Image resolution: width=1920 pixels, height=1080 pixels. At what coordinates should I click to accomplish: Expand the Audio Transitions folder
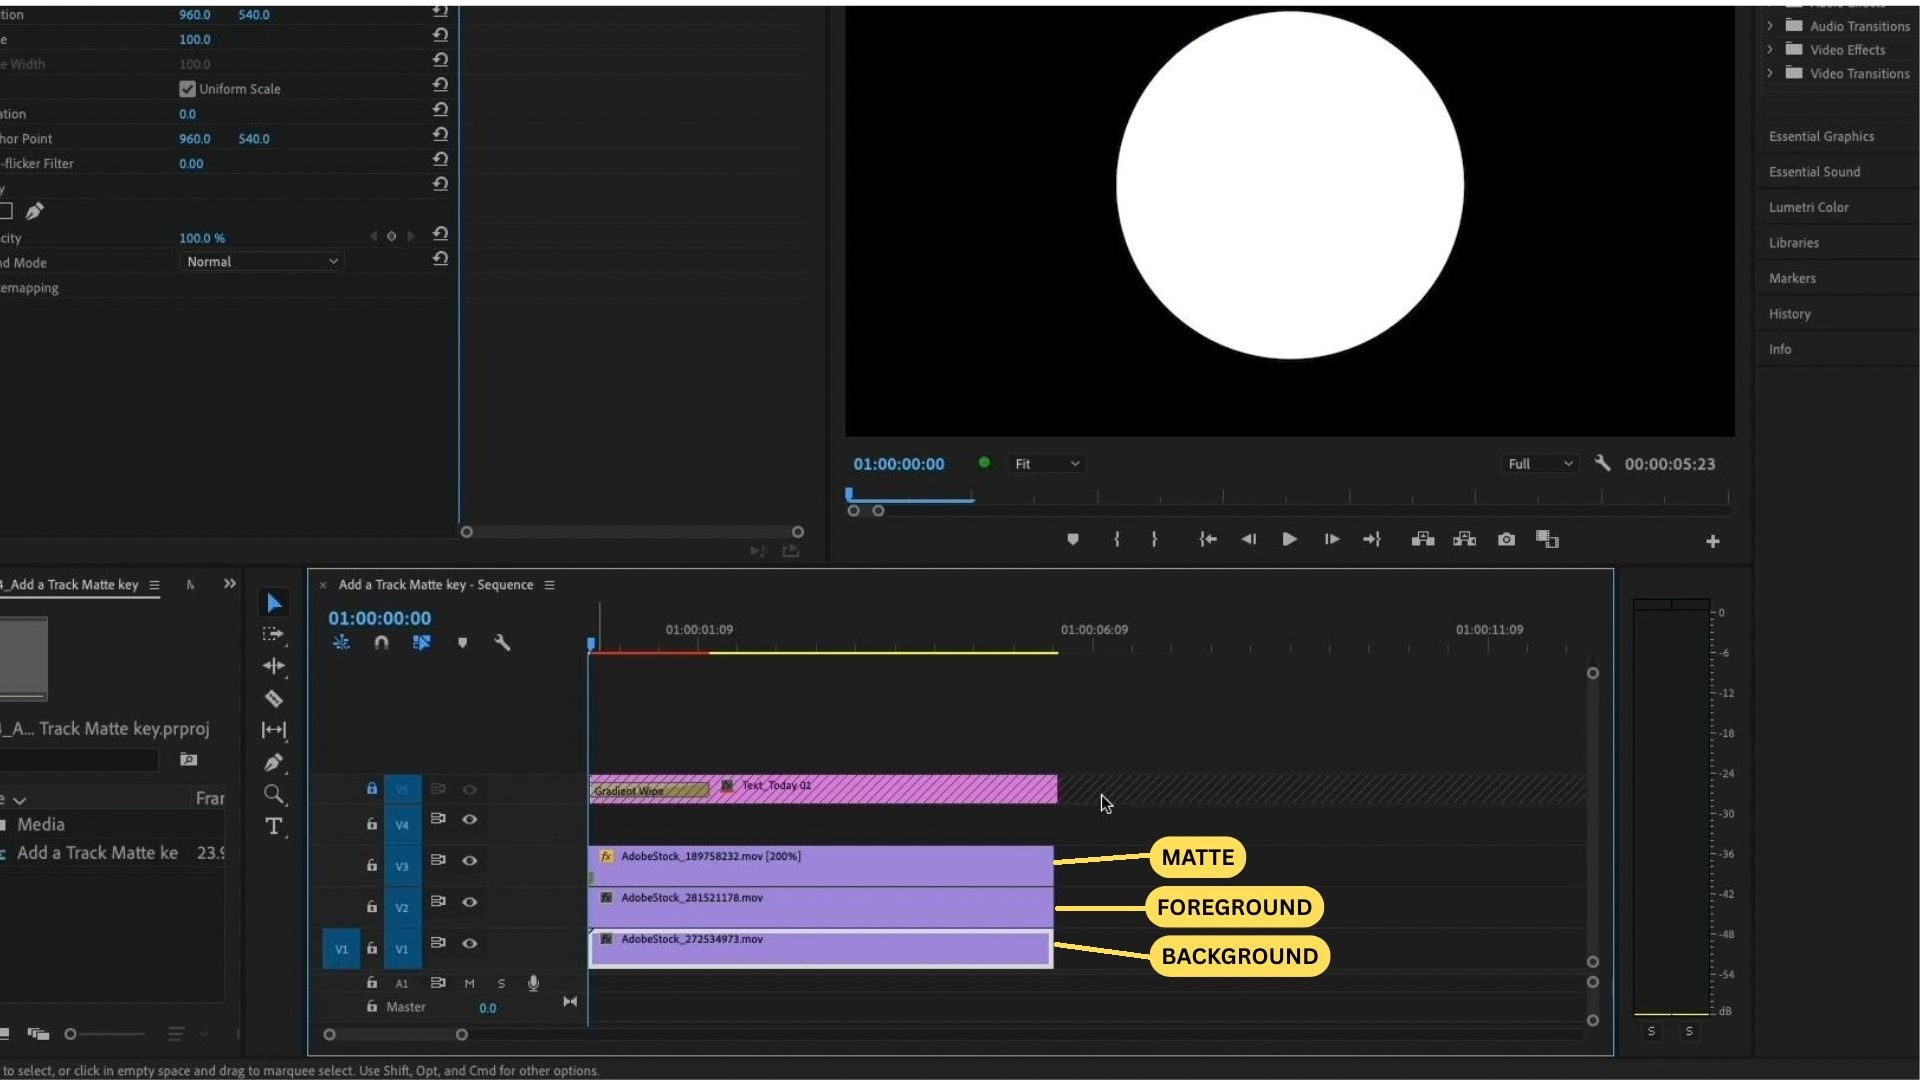(x=1770, y=26)
